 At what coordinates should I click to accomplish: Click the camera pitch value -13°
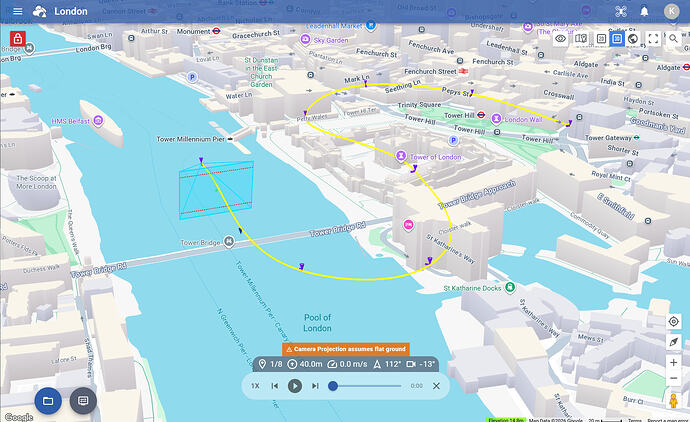(x=421, y=364)
